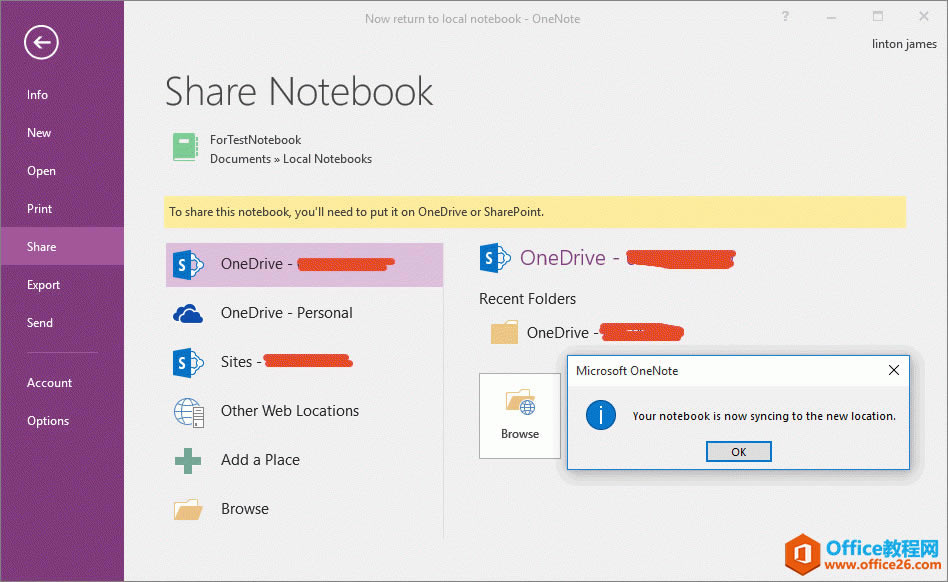Close the Microsoft OneNote sync dialog
The width and height of the screenshot is (948, 582).
(x=893, y=370)
